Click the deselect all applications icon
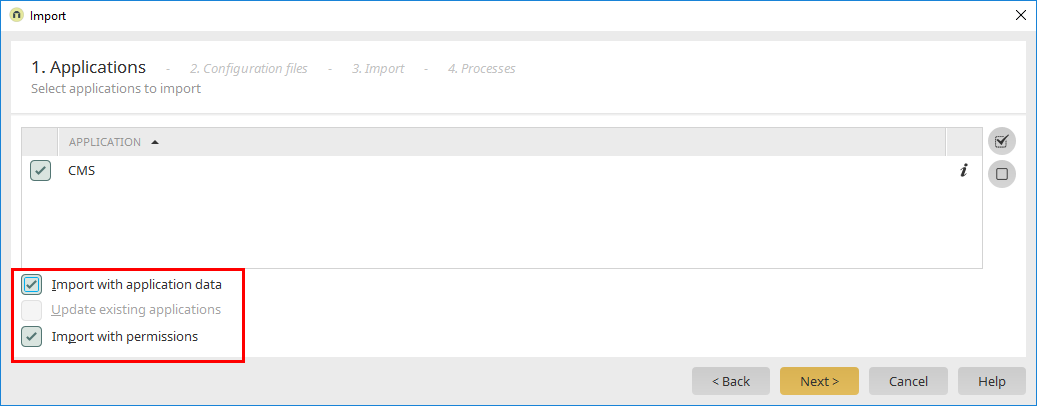Image resolution: width=1037 pixels, height=406 pixels. pyautogui.click(x=1001, y=174)
